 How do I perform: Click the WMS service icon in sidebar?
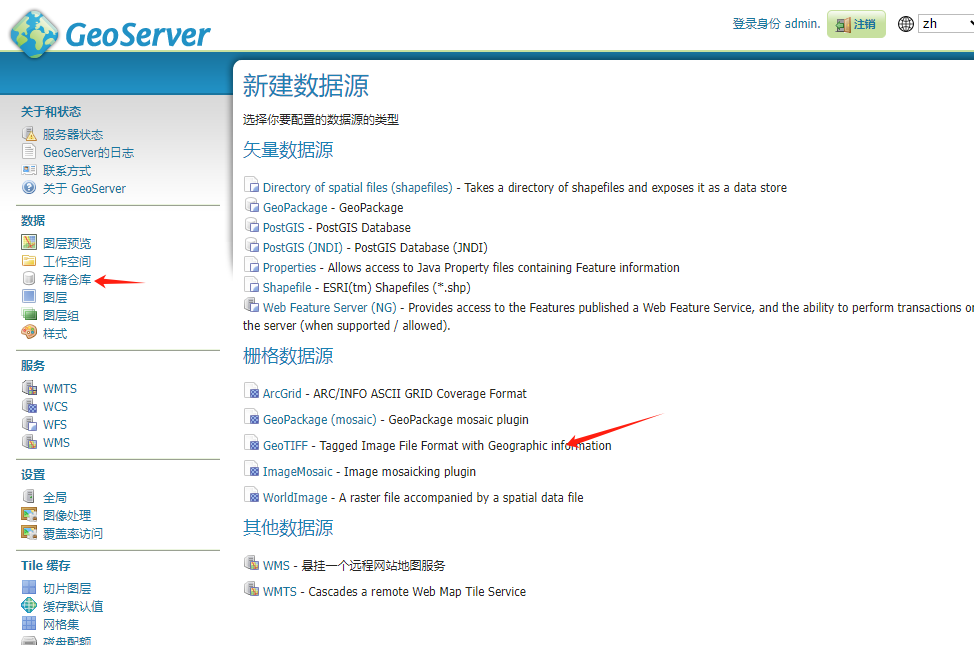pos(29,442)
